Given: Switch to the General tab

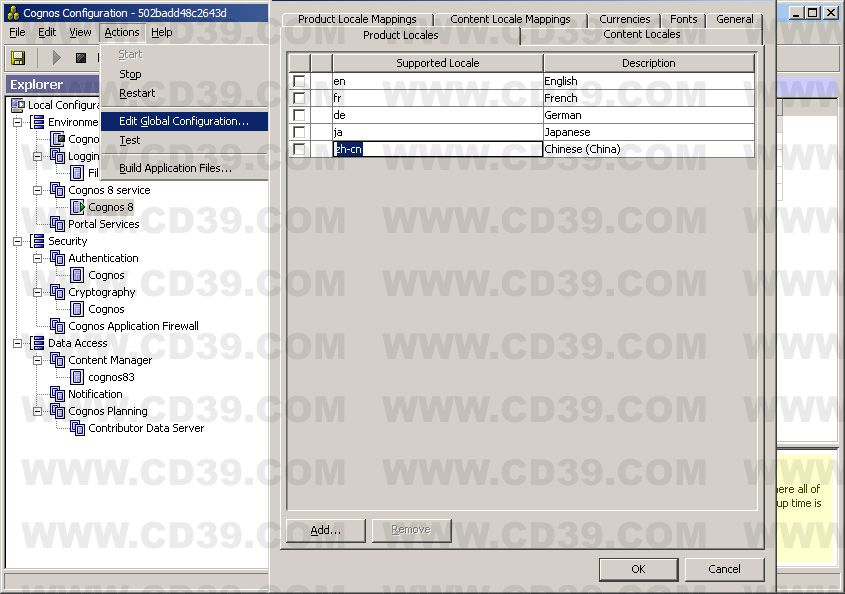Looking at the screenshot, I should tap(735, 19).
